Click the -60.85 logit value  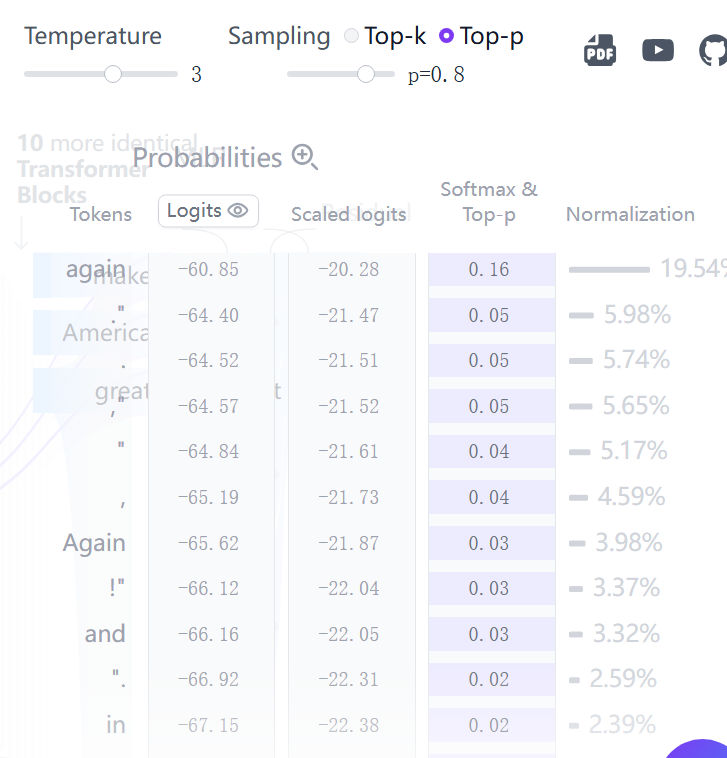(208, 269)
